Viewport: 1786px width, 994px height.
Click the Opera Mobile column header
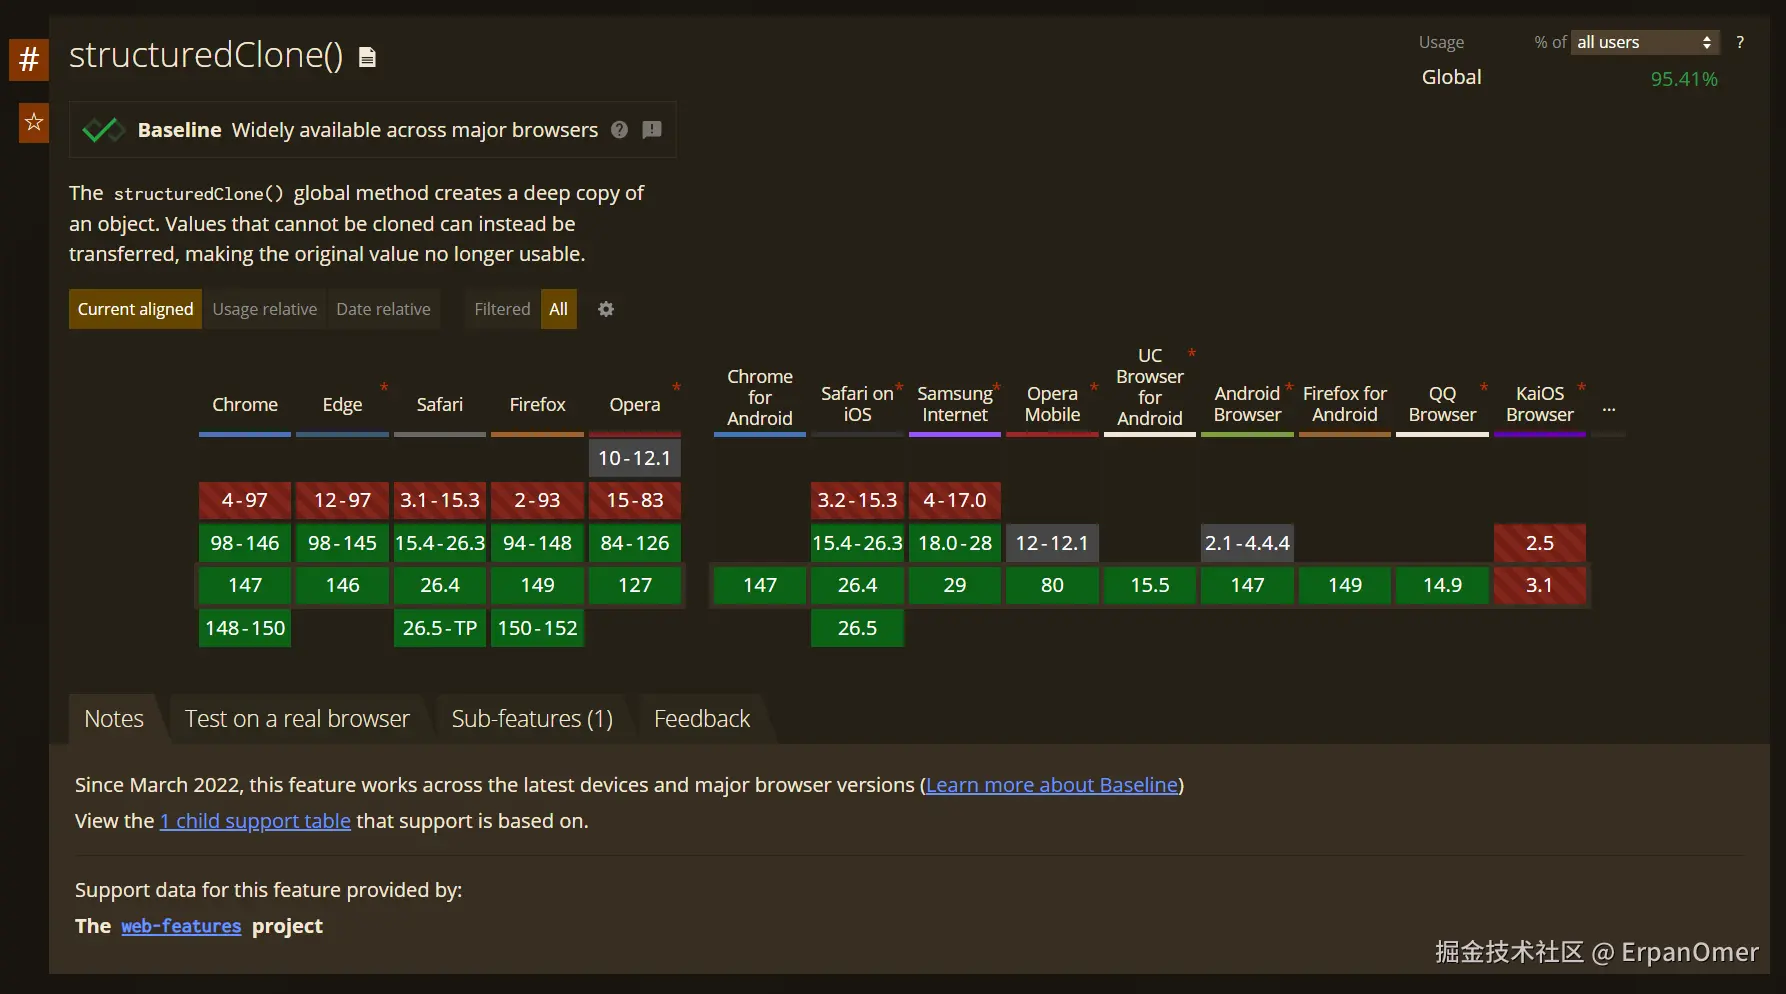click(1052, 404)
